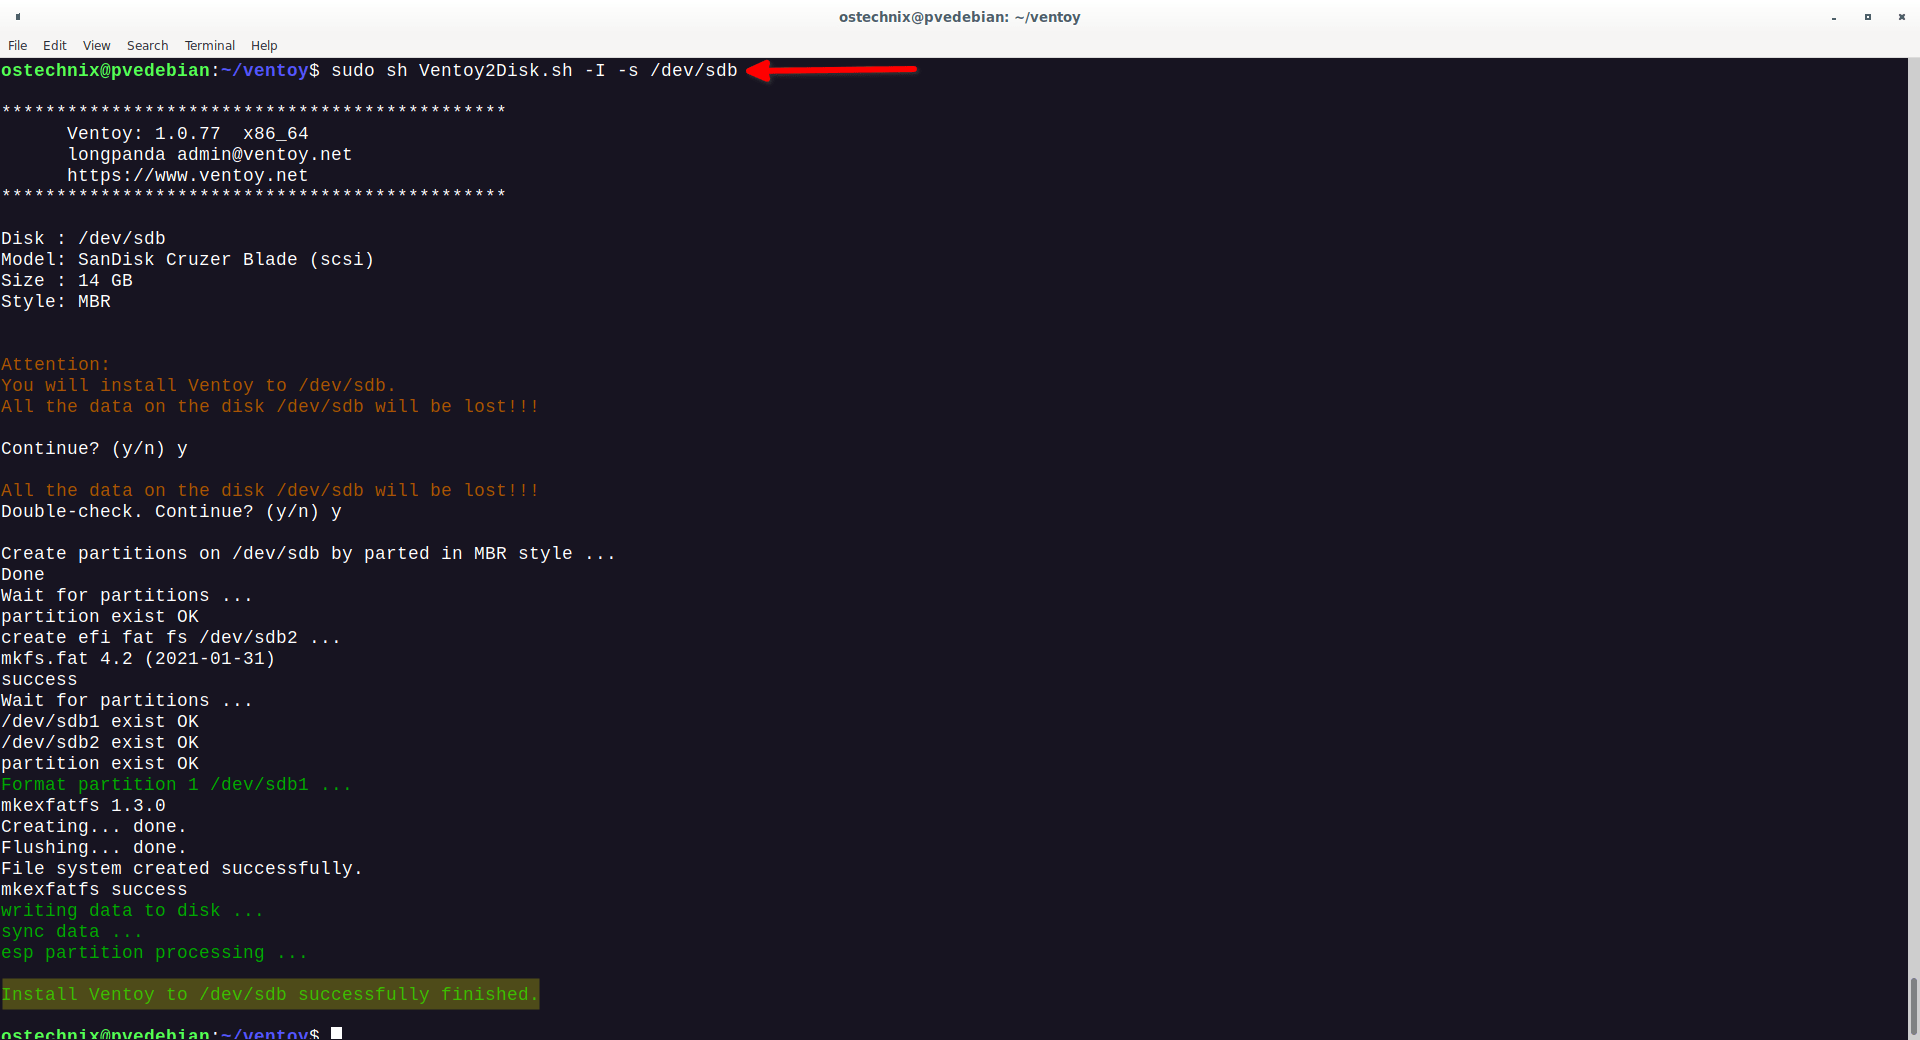
Task: Open the Edit menu
Action: (55, 45)
